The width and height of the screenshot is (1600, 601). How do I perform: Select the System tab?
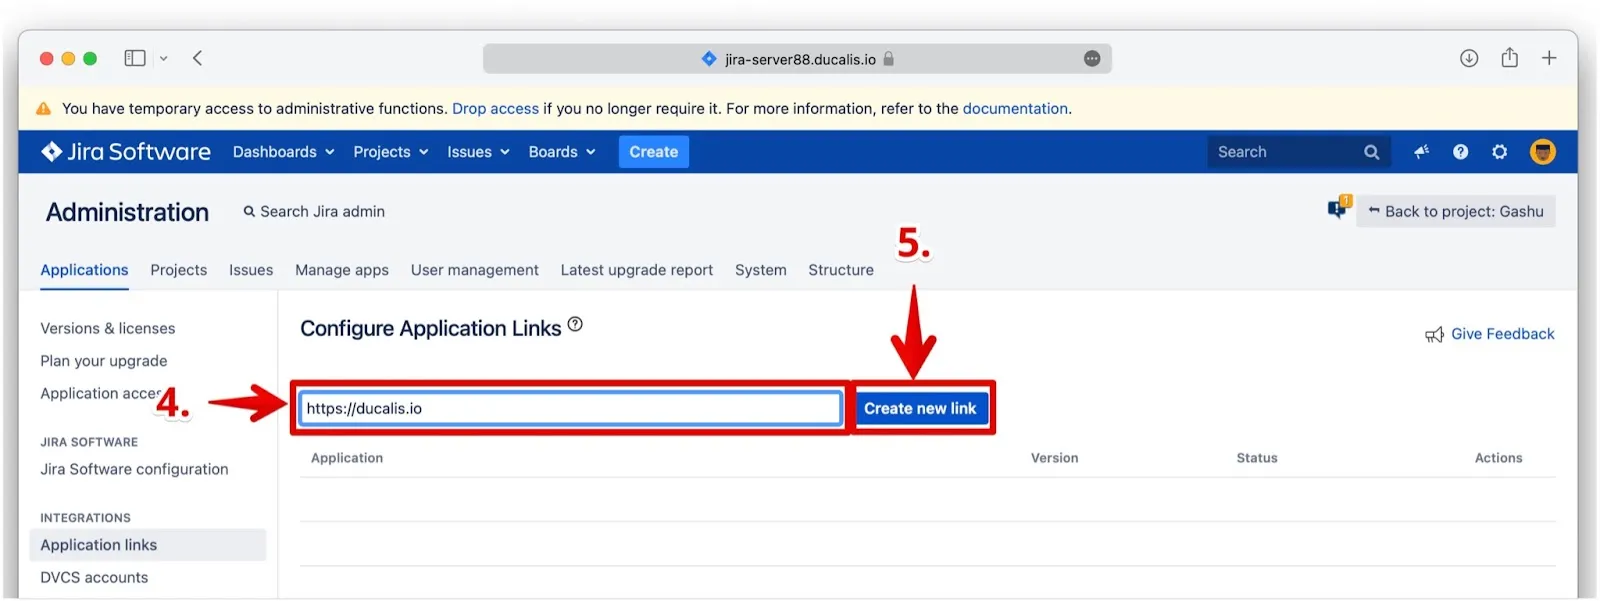coord(760,270)
